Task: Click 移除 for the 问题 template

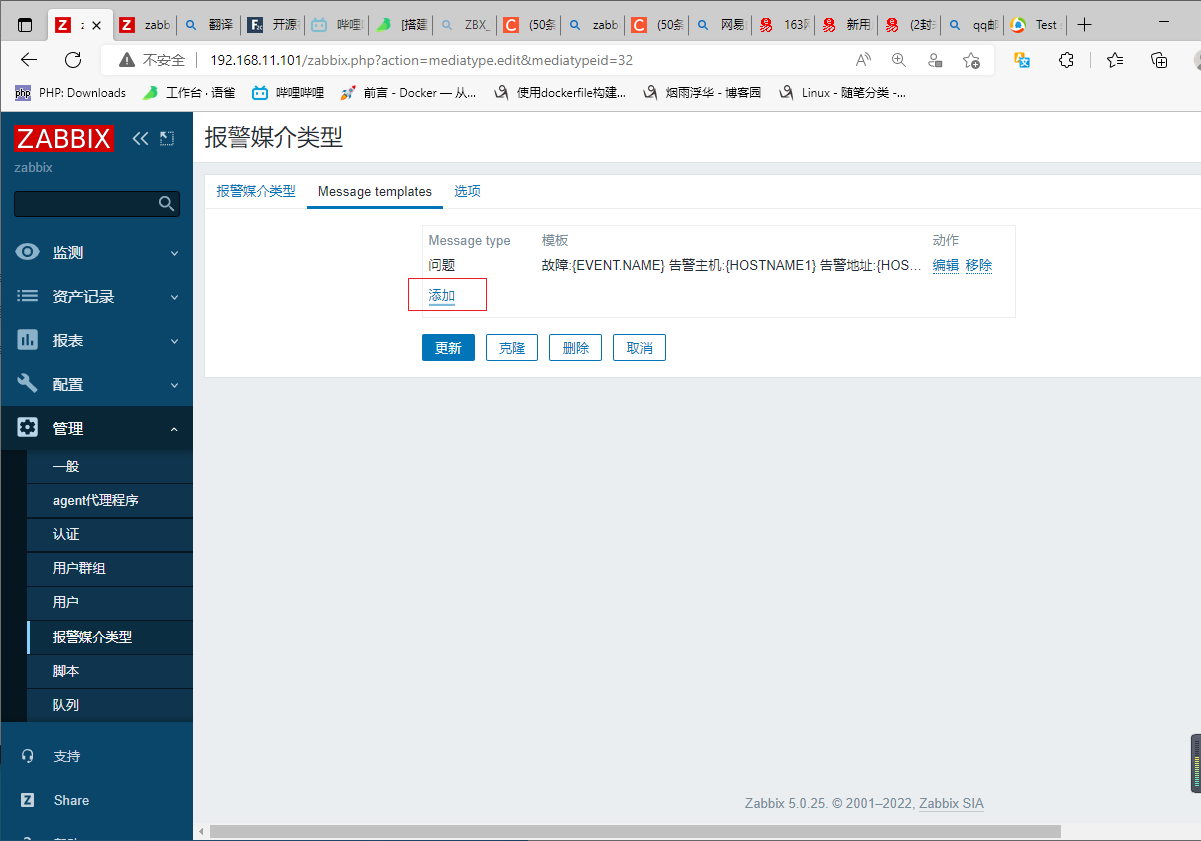Action: tap(979, 265)
